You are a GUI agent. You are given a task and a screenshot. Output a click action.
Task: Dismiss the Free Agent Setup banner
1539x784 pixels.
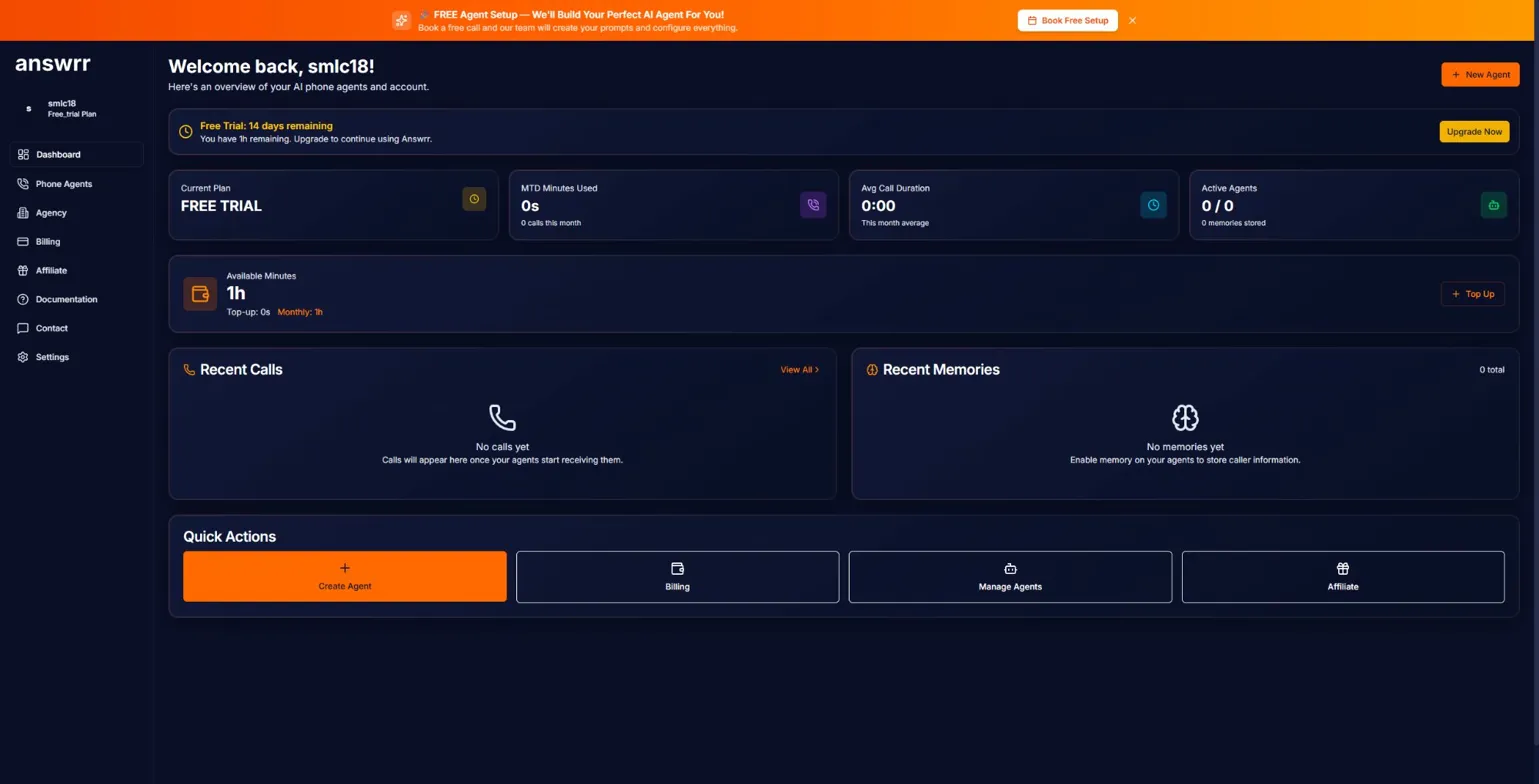tap(1132, 20)
